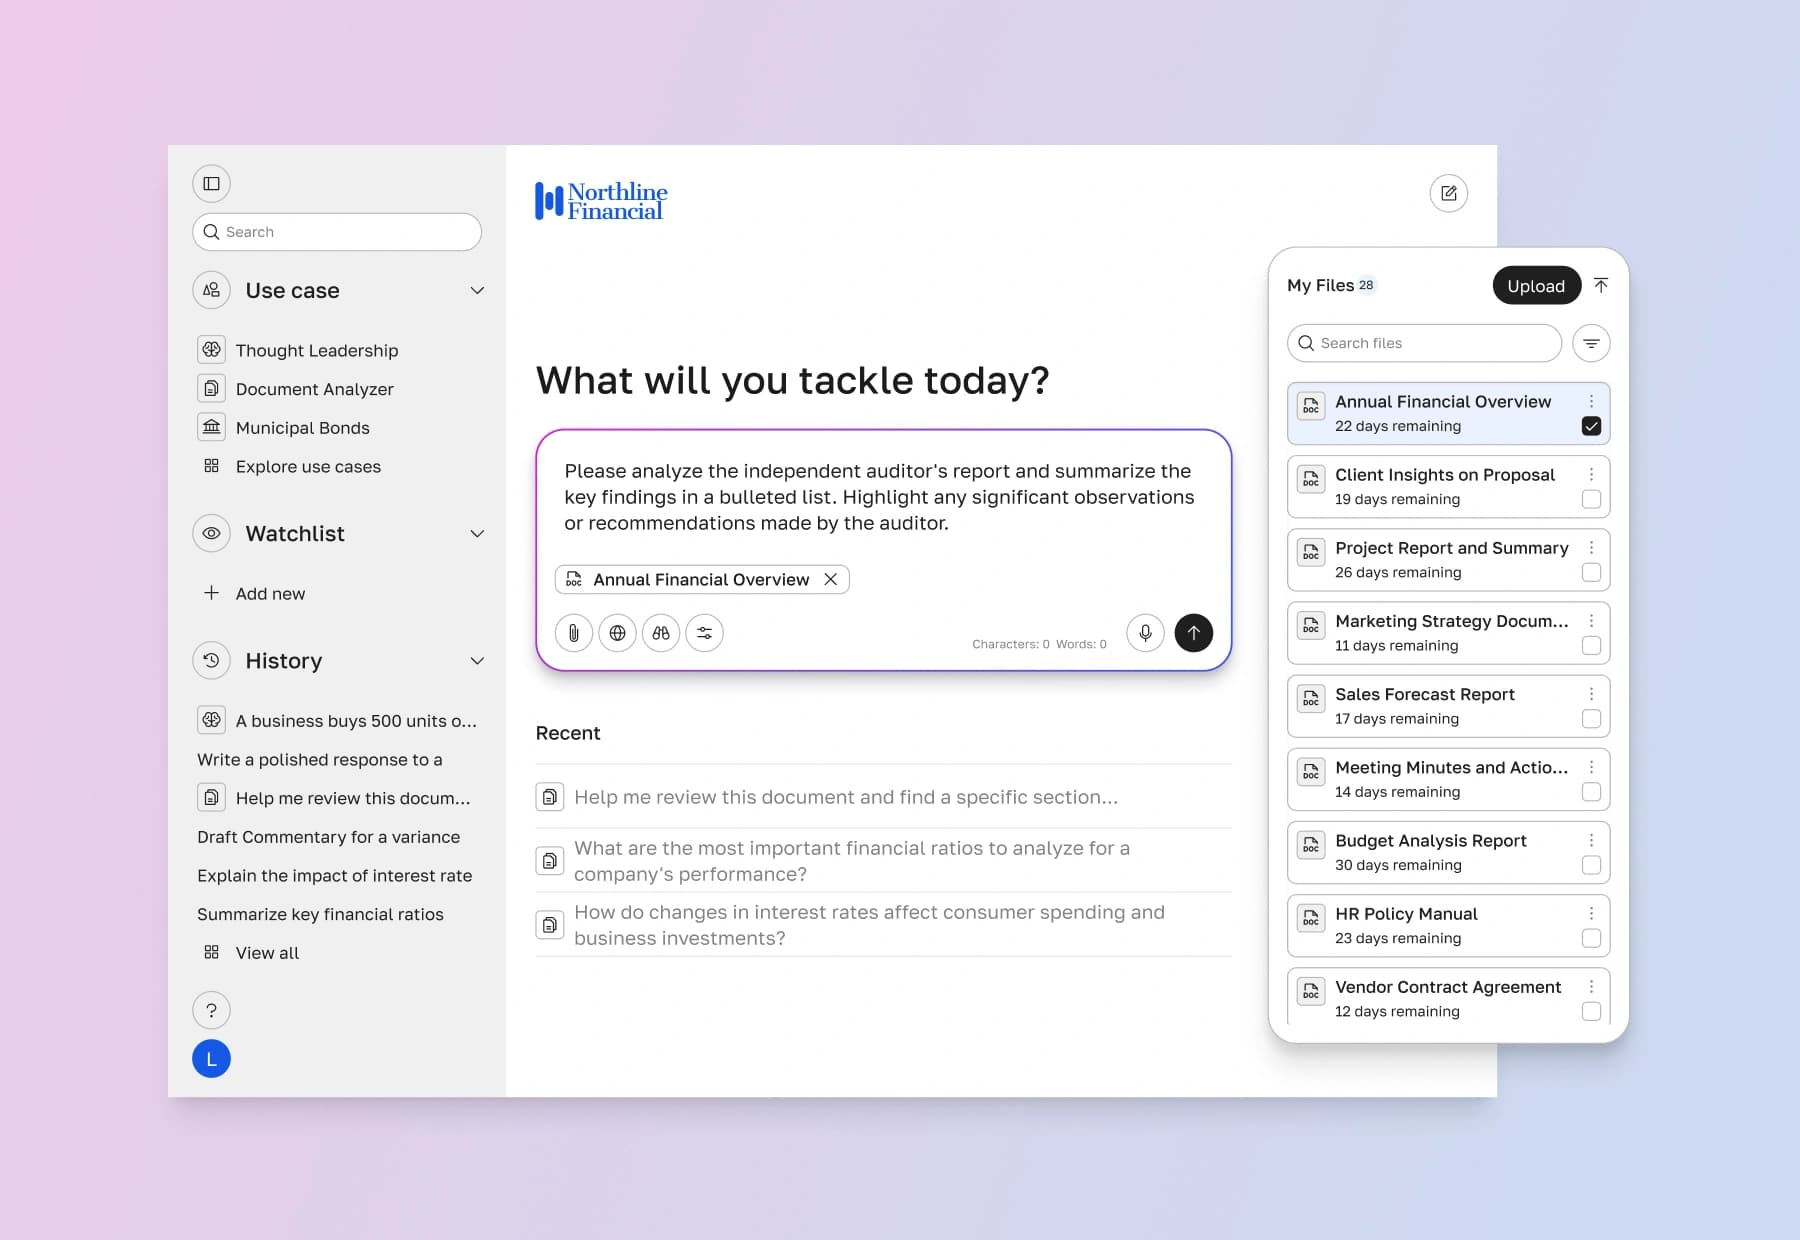Image resolution: width=1800 pixels, height=1240 pixels.
Task: Click the globe web search icon
Action: pos(618,633)
